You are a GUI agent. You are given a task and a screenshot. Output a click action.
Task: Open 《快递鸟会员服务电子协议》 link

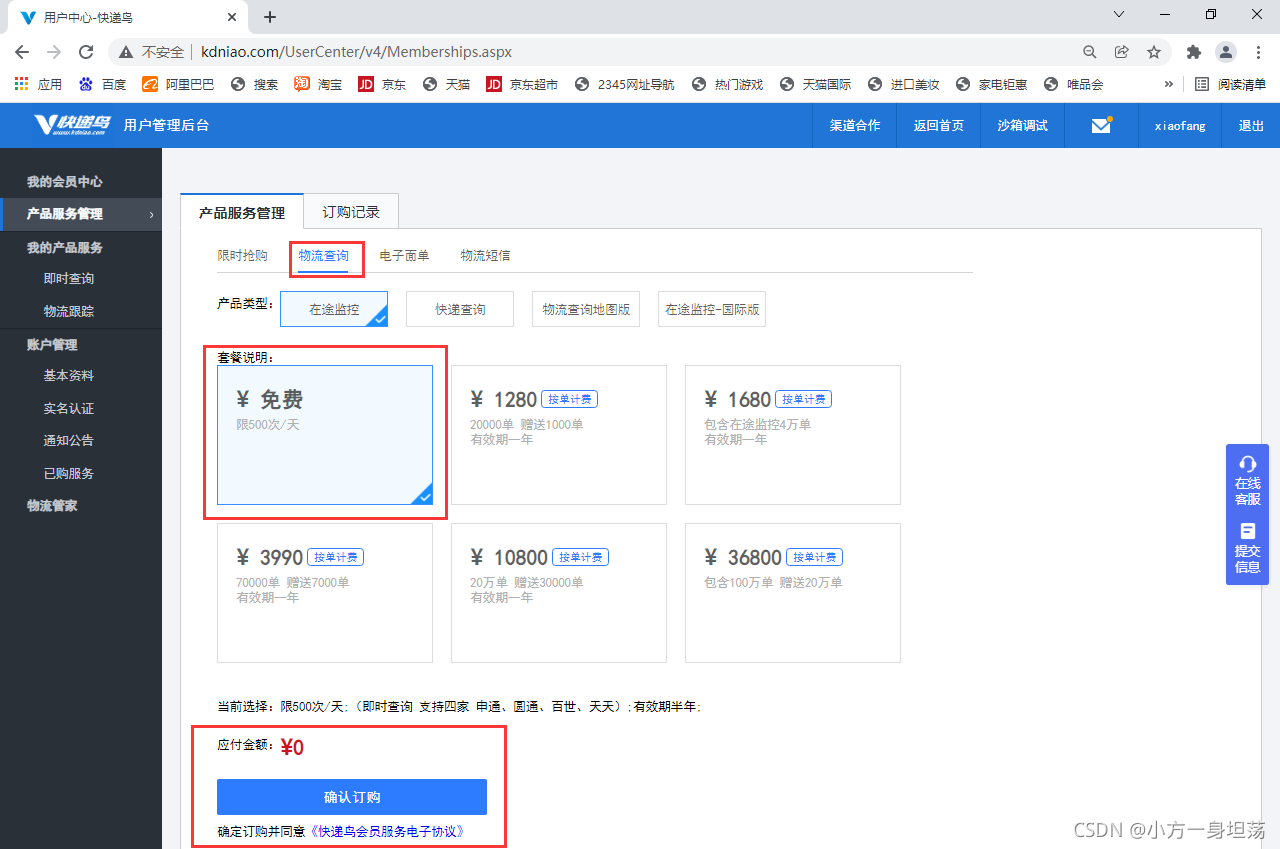(387, 831)
